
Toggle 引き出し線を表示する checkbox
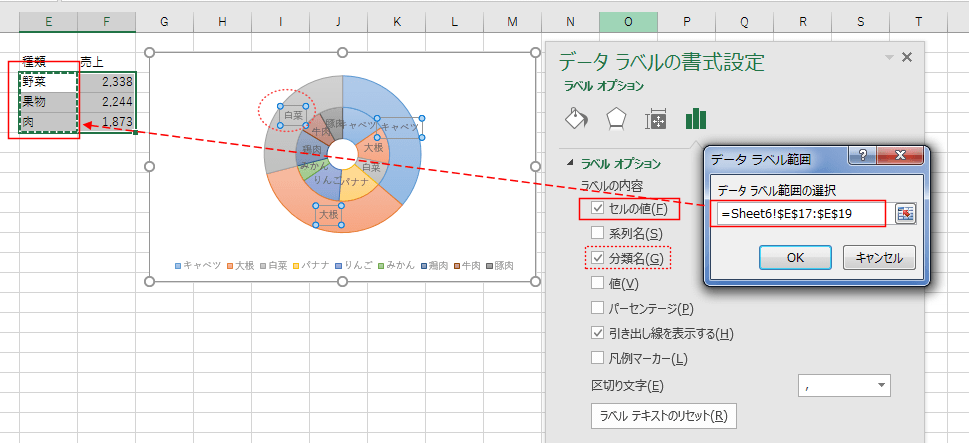pyautogui.click(x=598, y=333)
